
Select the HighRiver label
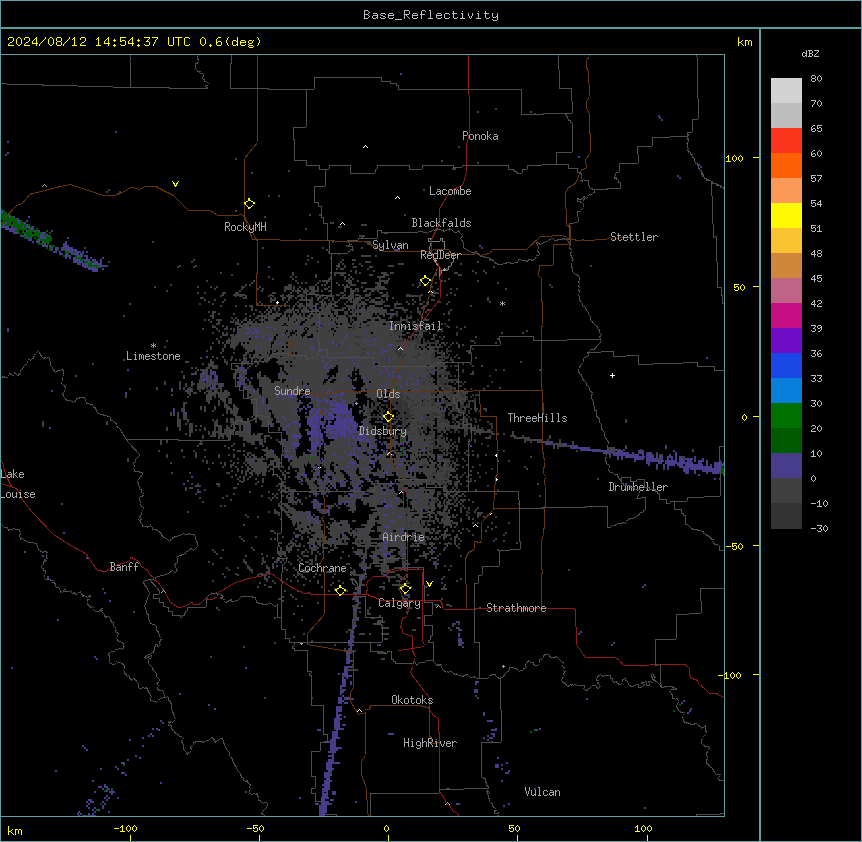(430, 743)
